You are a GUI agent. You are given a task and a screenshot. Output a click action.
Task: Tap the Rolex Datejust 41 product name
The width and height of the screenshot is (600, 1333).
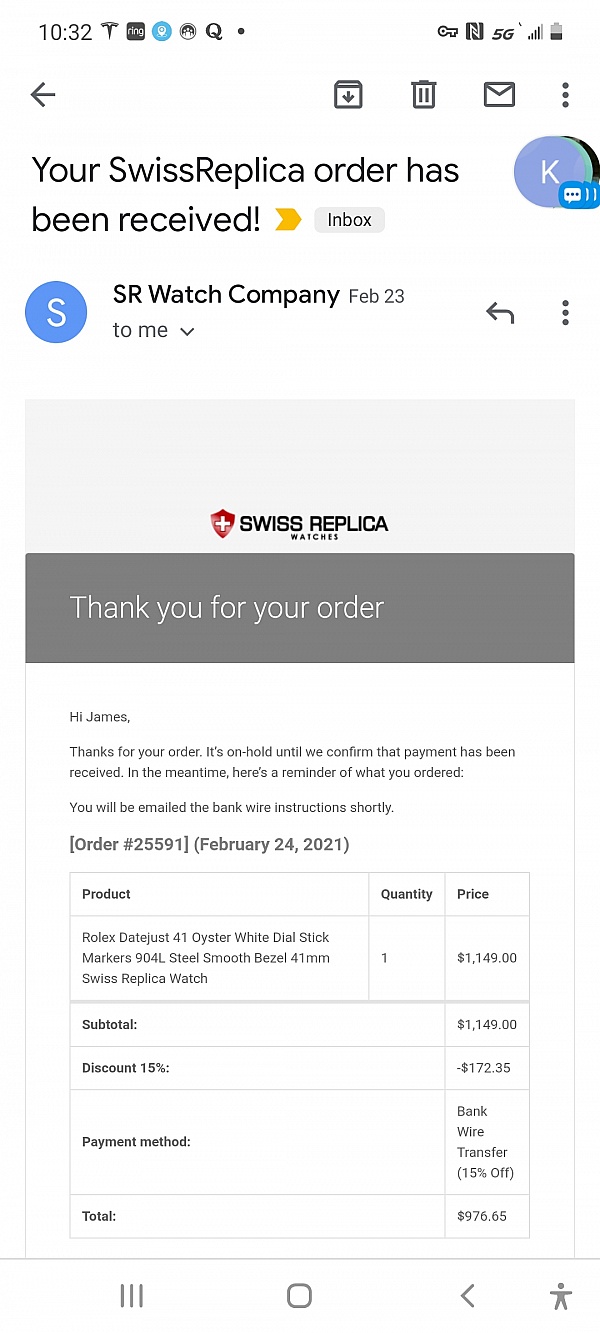tap(206, 958)
